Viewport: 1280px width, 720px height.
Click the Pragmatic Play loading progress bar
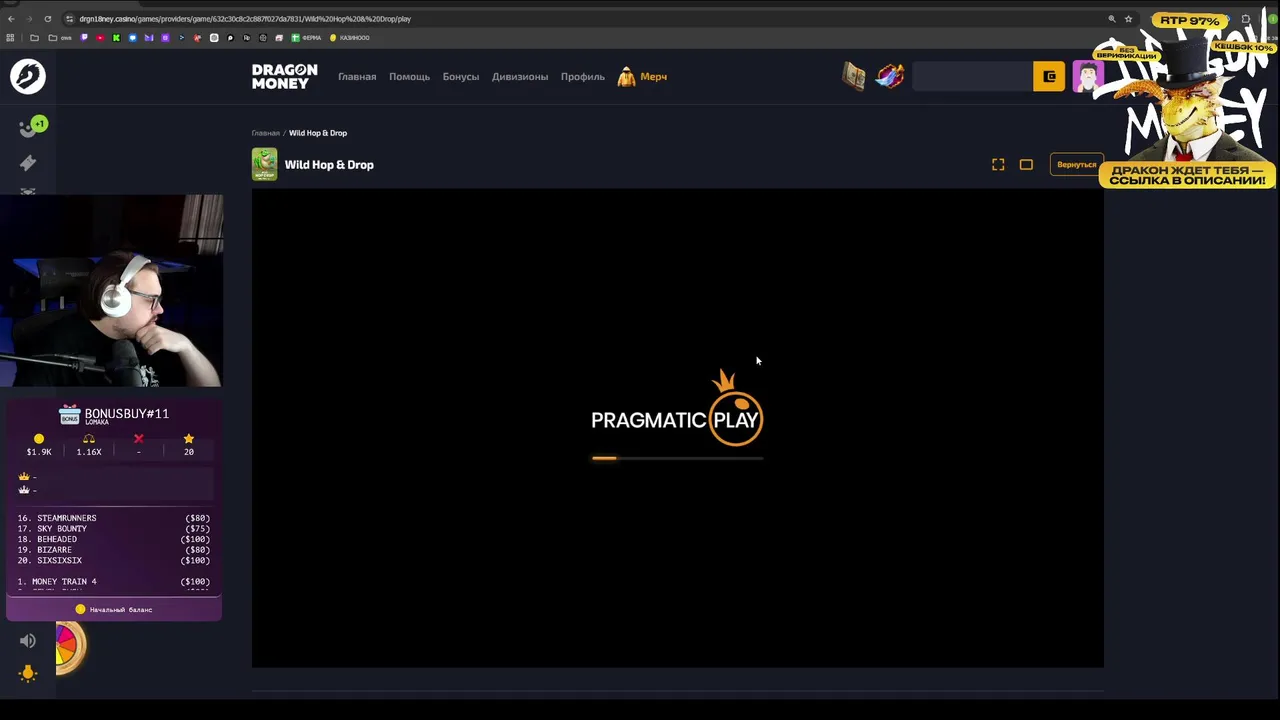tap(677, 458)
